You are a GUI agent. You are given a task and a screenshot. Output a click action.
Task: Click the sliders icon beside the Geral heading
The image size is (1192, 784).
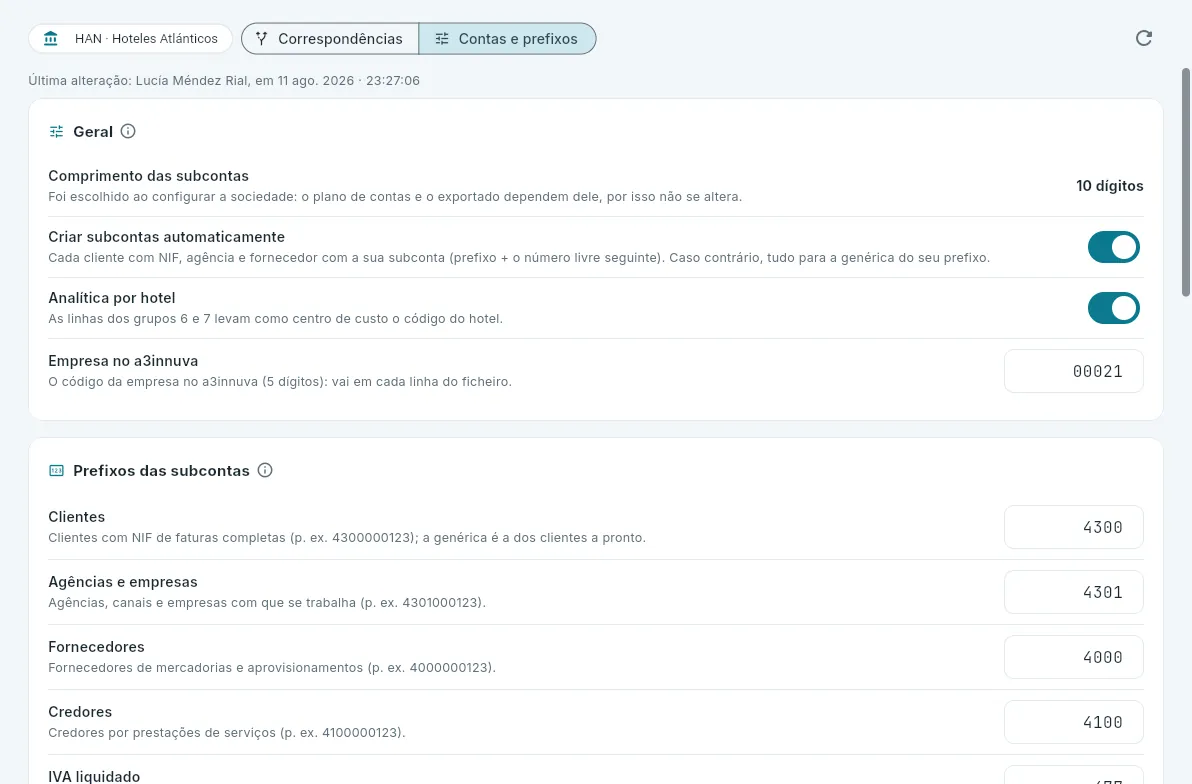[x=56, y=132]
